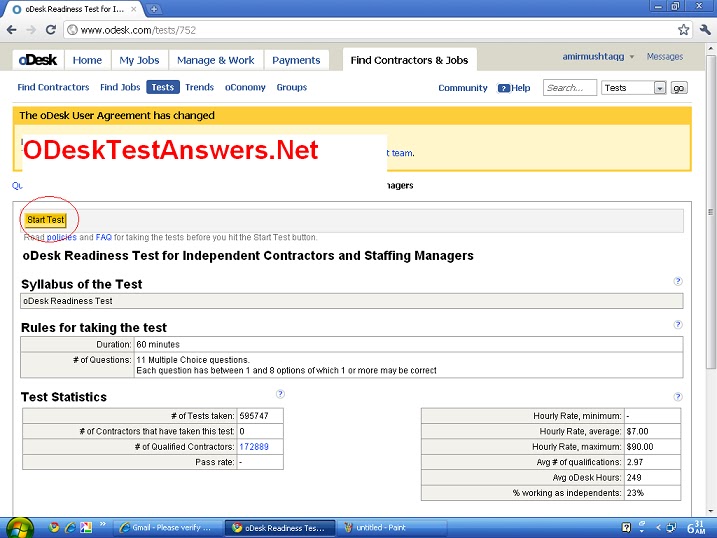The height and width of the screenshot is (538, 717).
Task: Click the third quick launch icon
Action: tap(86, 527)
